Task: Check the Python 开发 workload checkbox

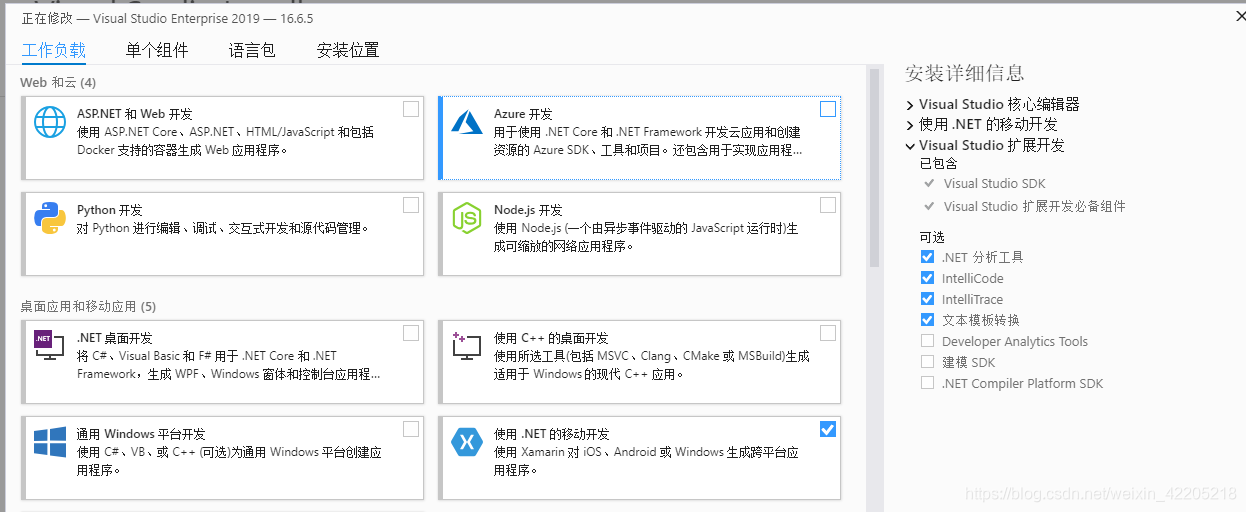Action: coord(411,205)
